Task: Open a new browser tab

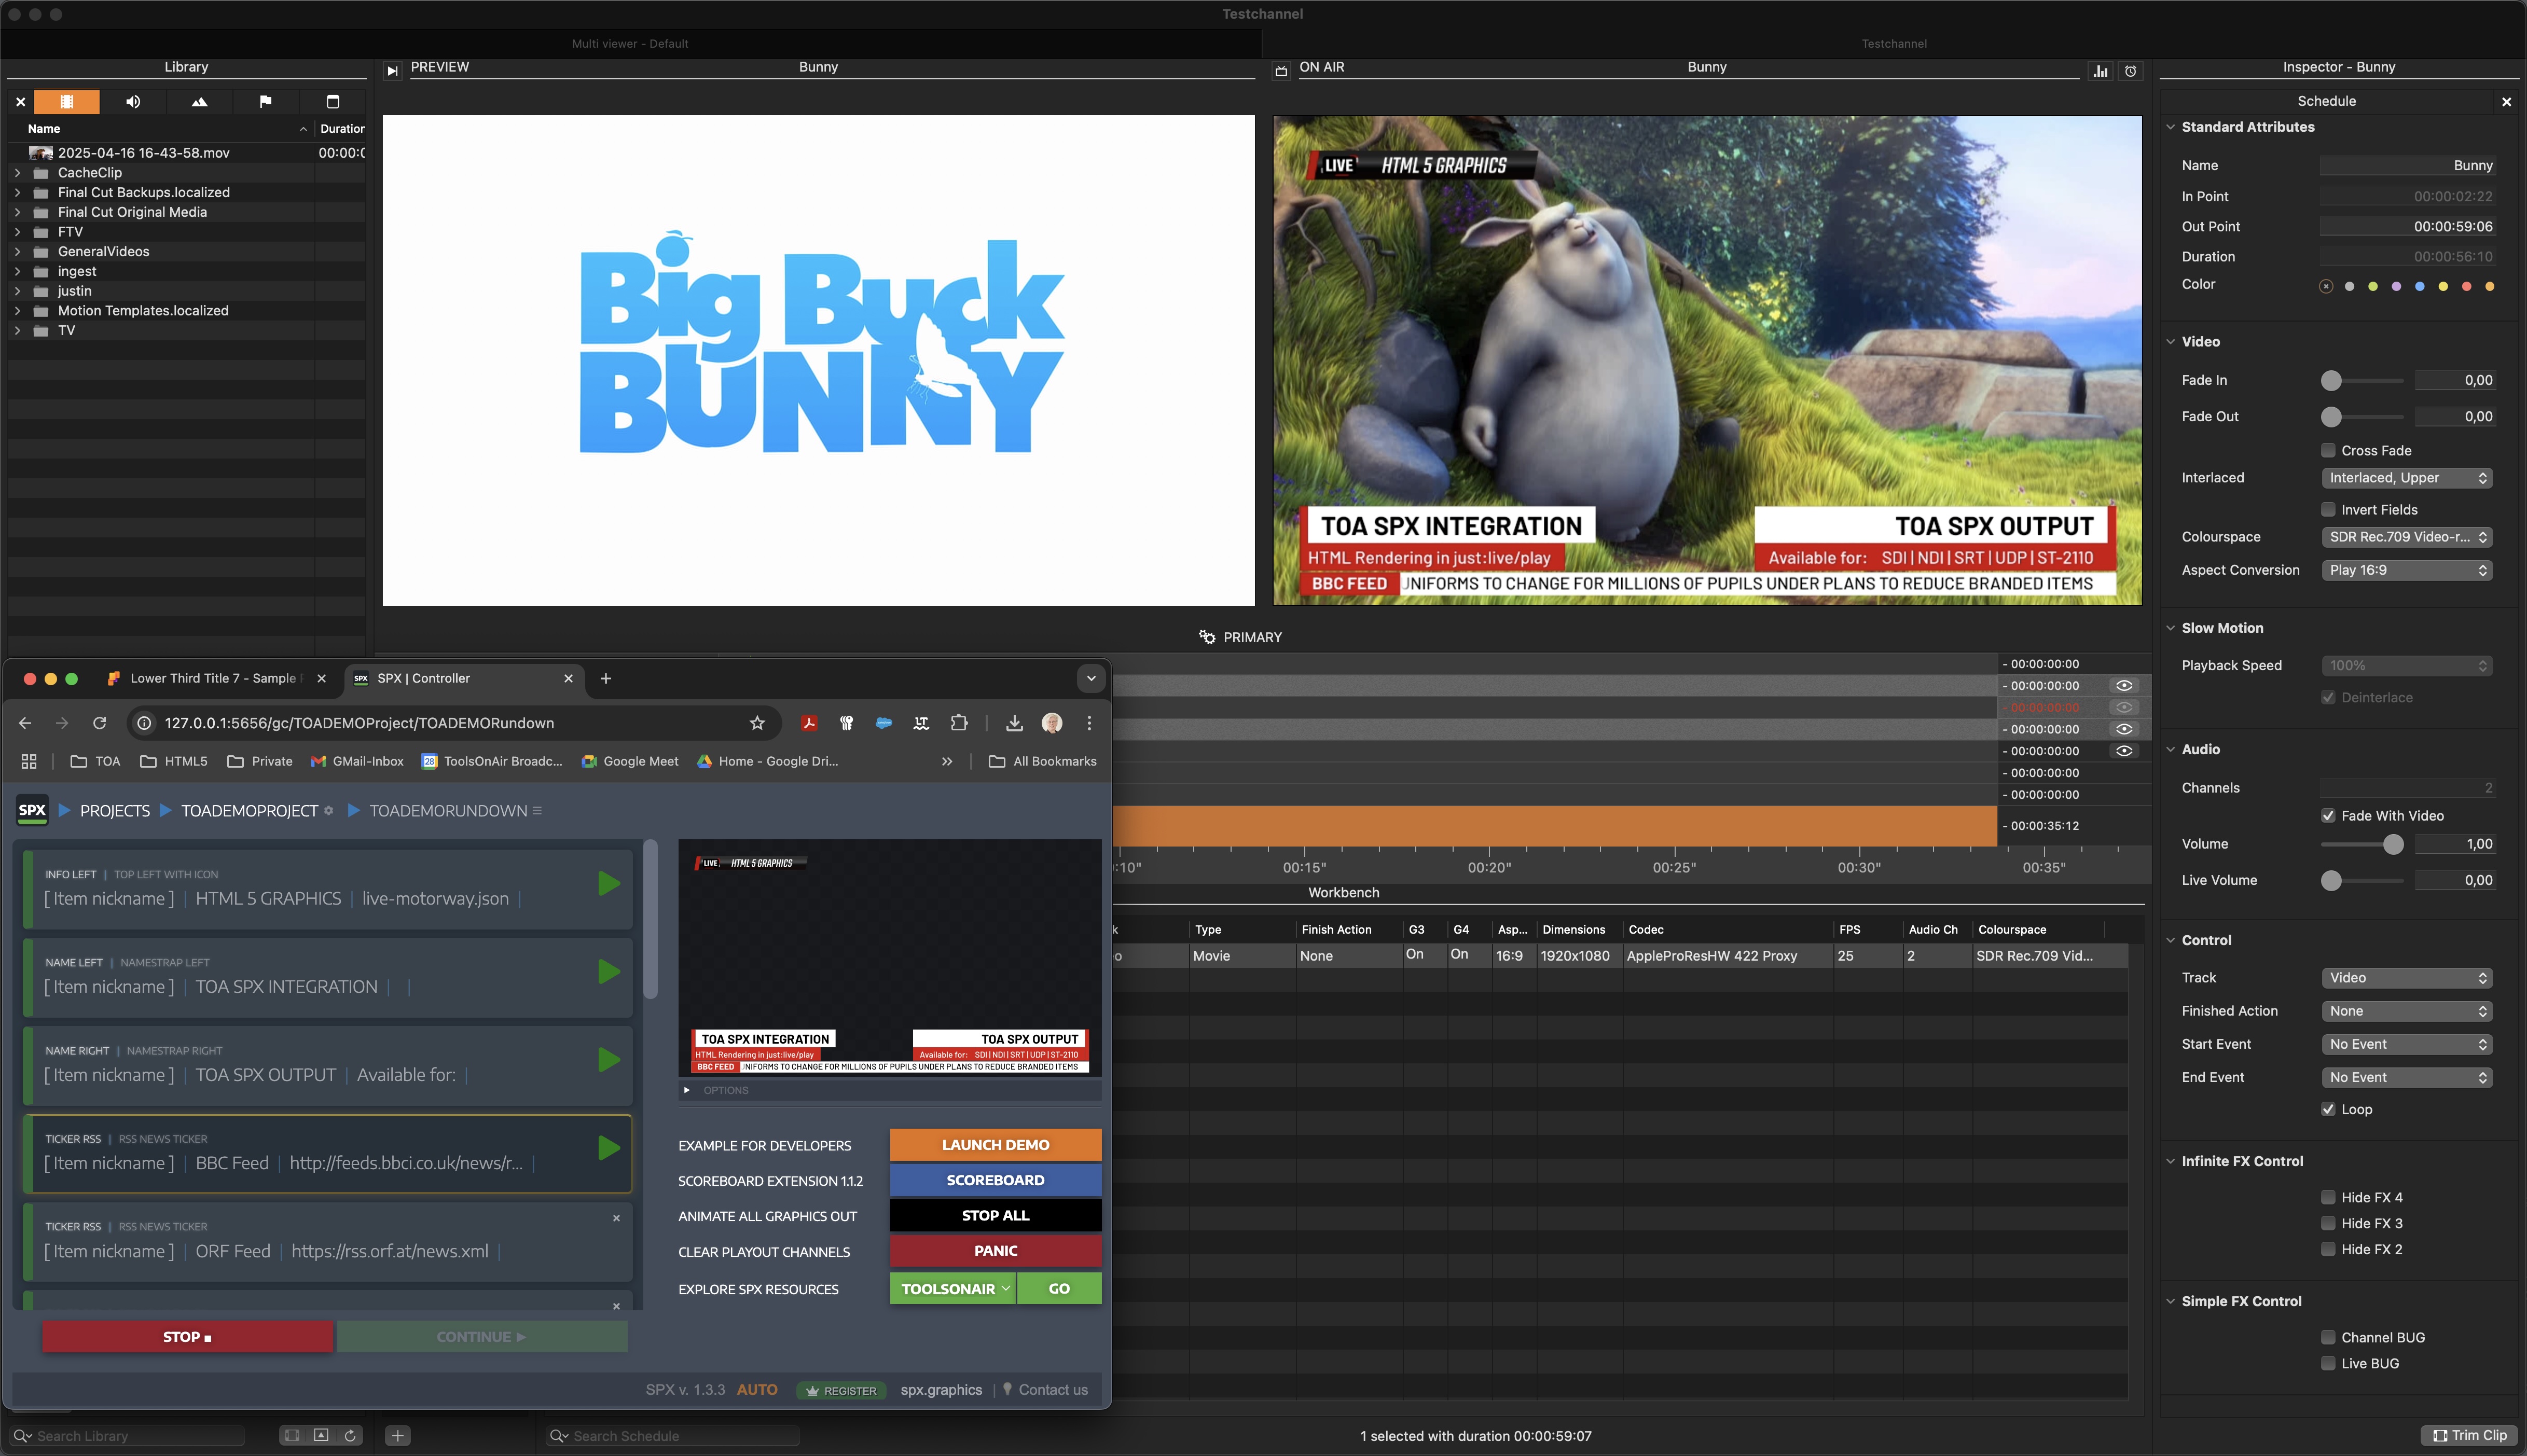Action: point(606,679)
